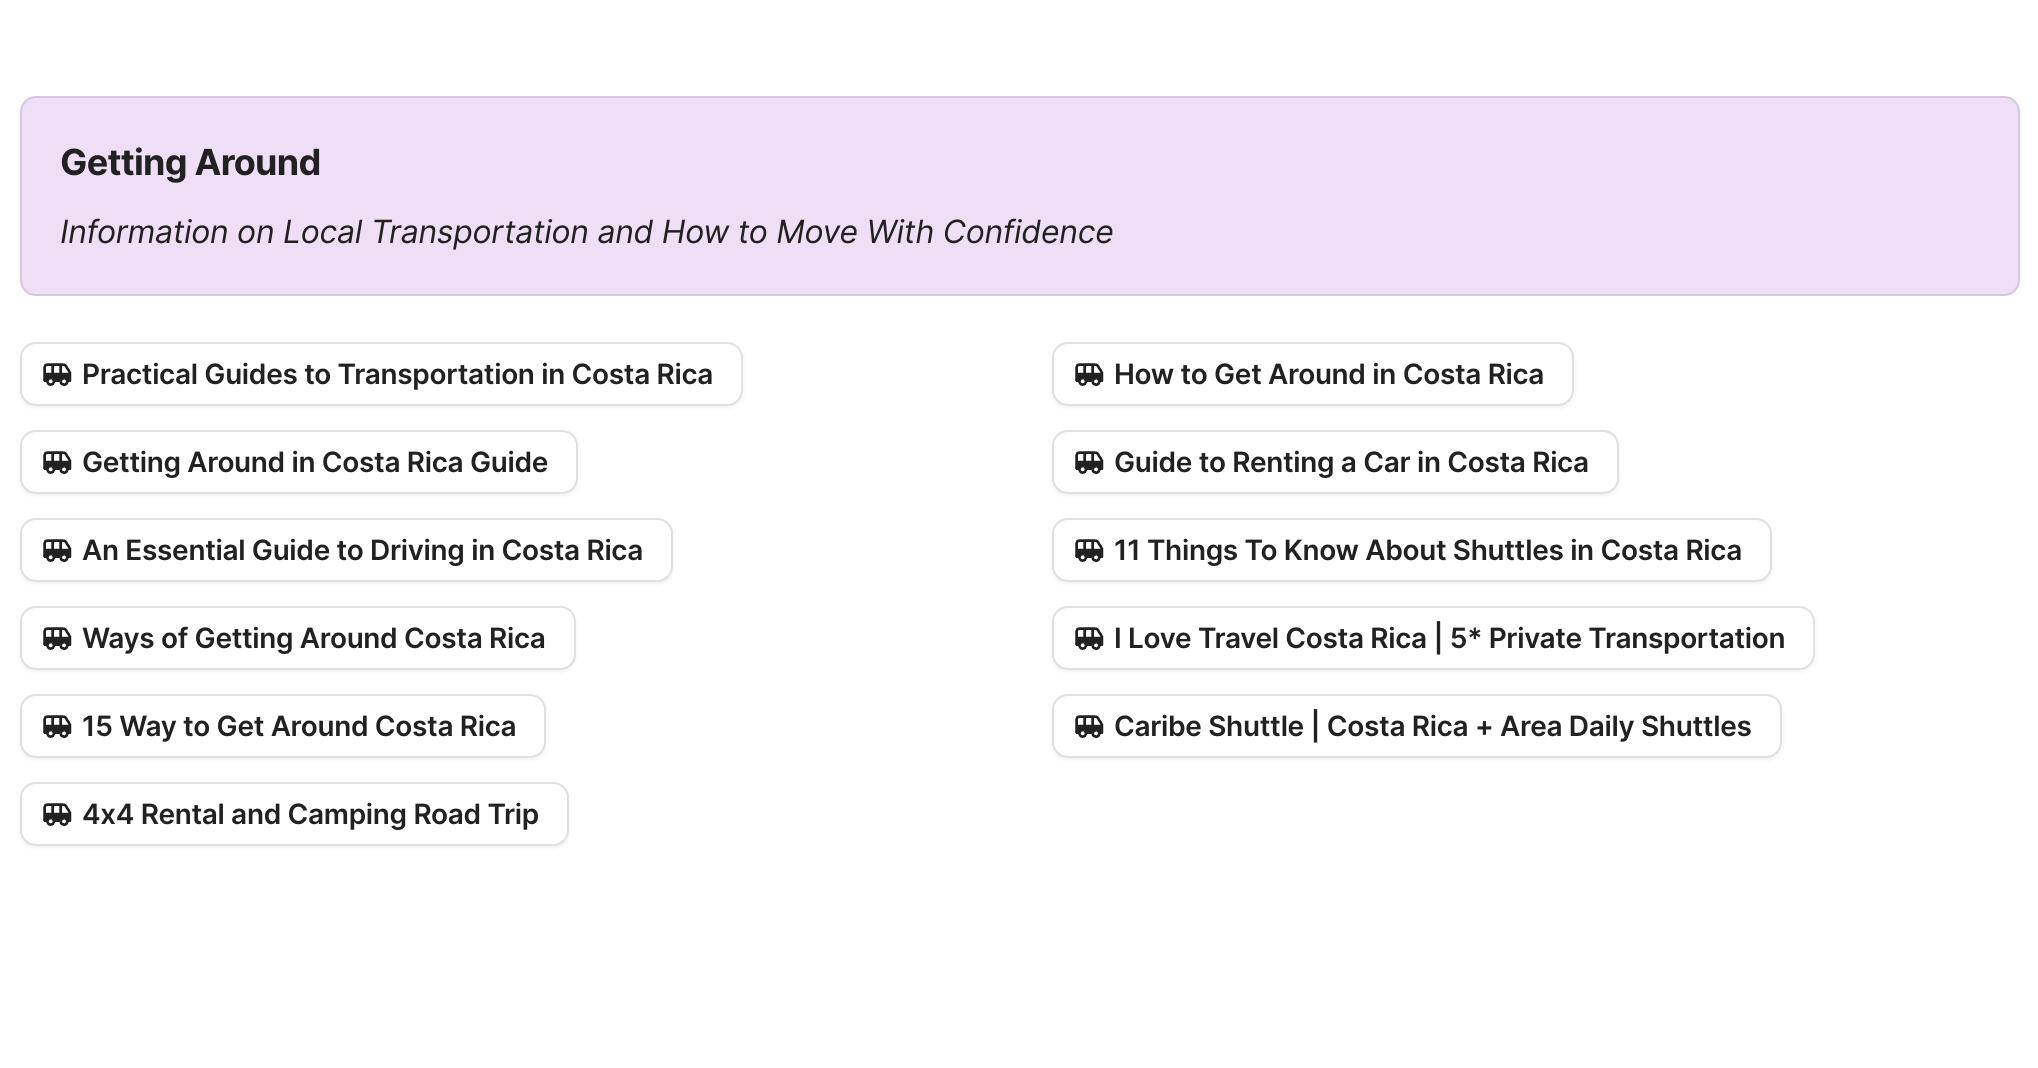The width and height of the screenshot is (2038, 1068).
Task: Select 15 Way to Get Around Costa Rica
Action: [298, 727]
